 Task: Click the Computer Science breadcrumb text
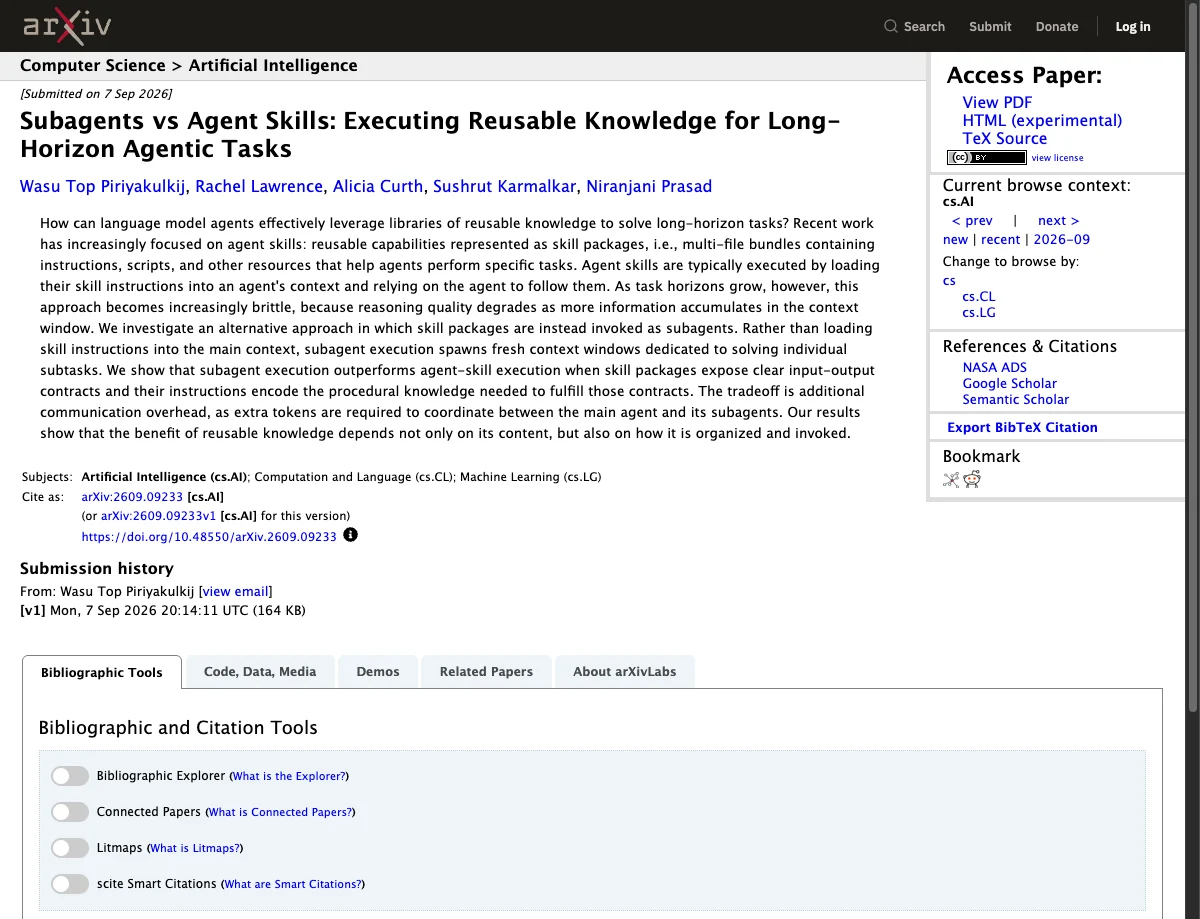tap(93, 65)
